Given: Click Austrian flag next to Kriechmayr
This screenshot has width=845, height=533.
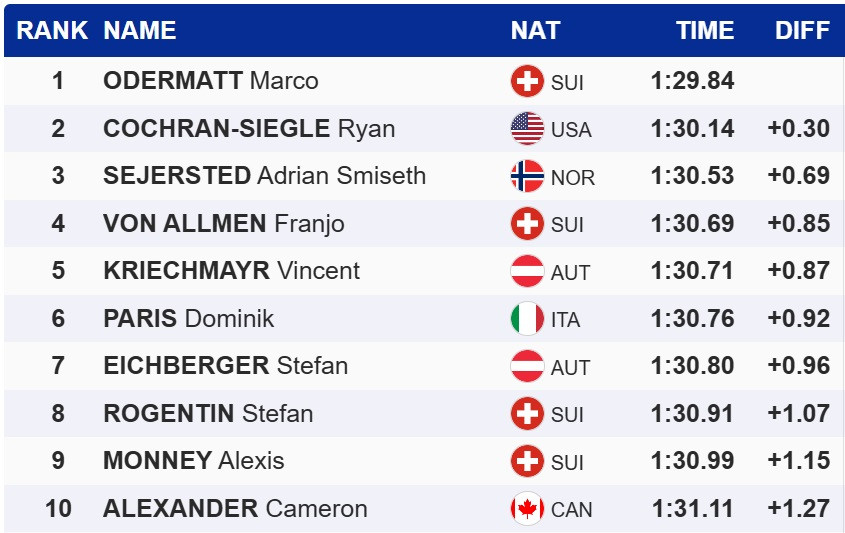Looking at the screenshot, I should click(527, 271).
